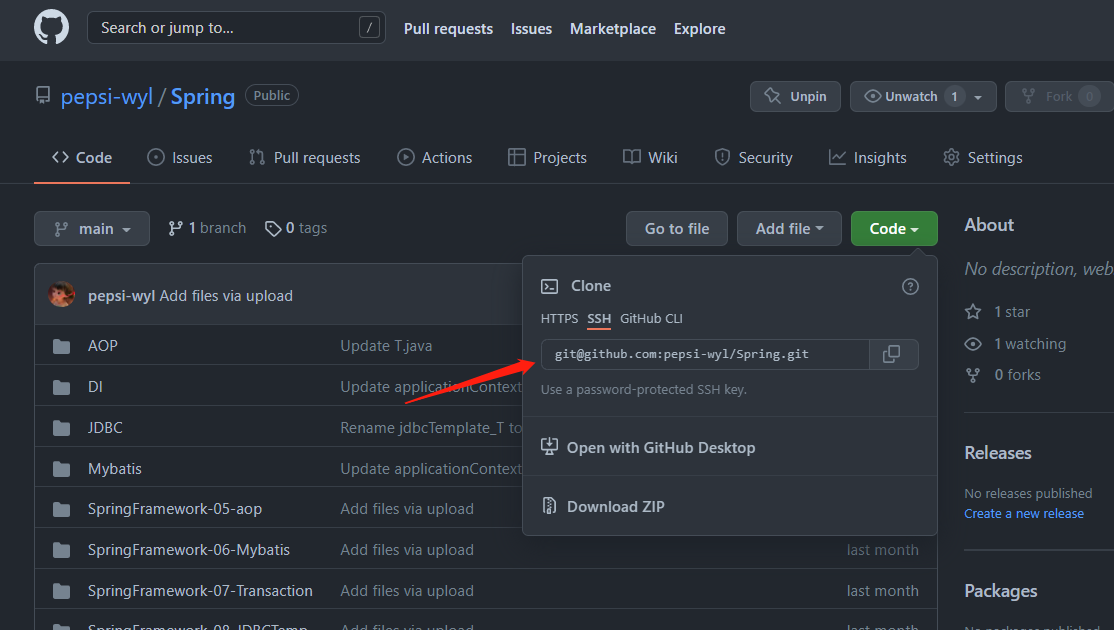This screenshot has width=1114, height=630.
Task: Toggle the green Code dropdown
Action: [894, 229]
